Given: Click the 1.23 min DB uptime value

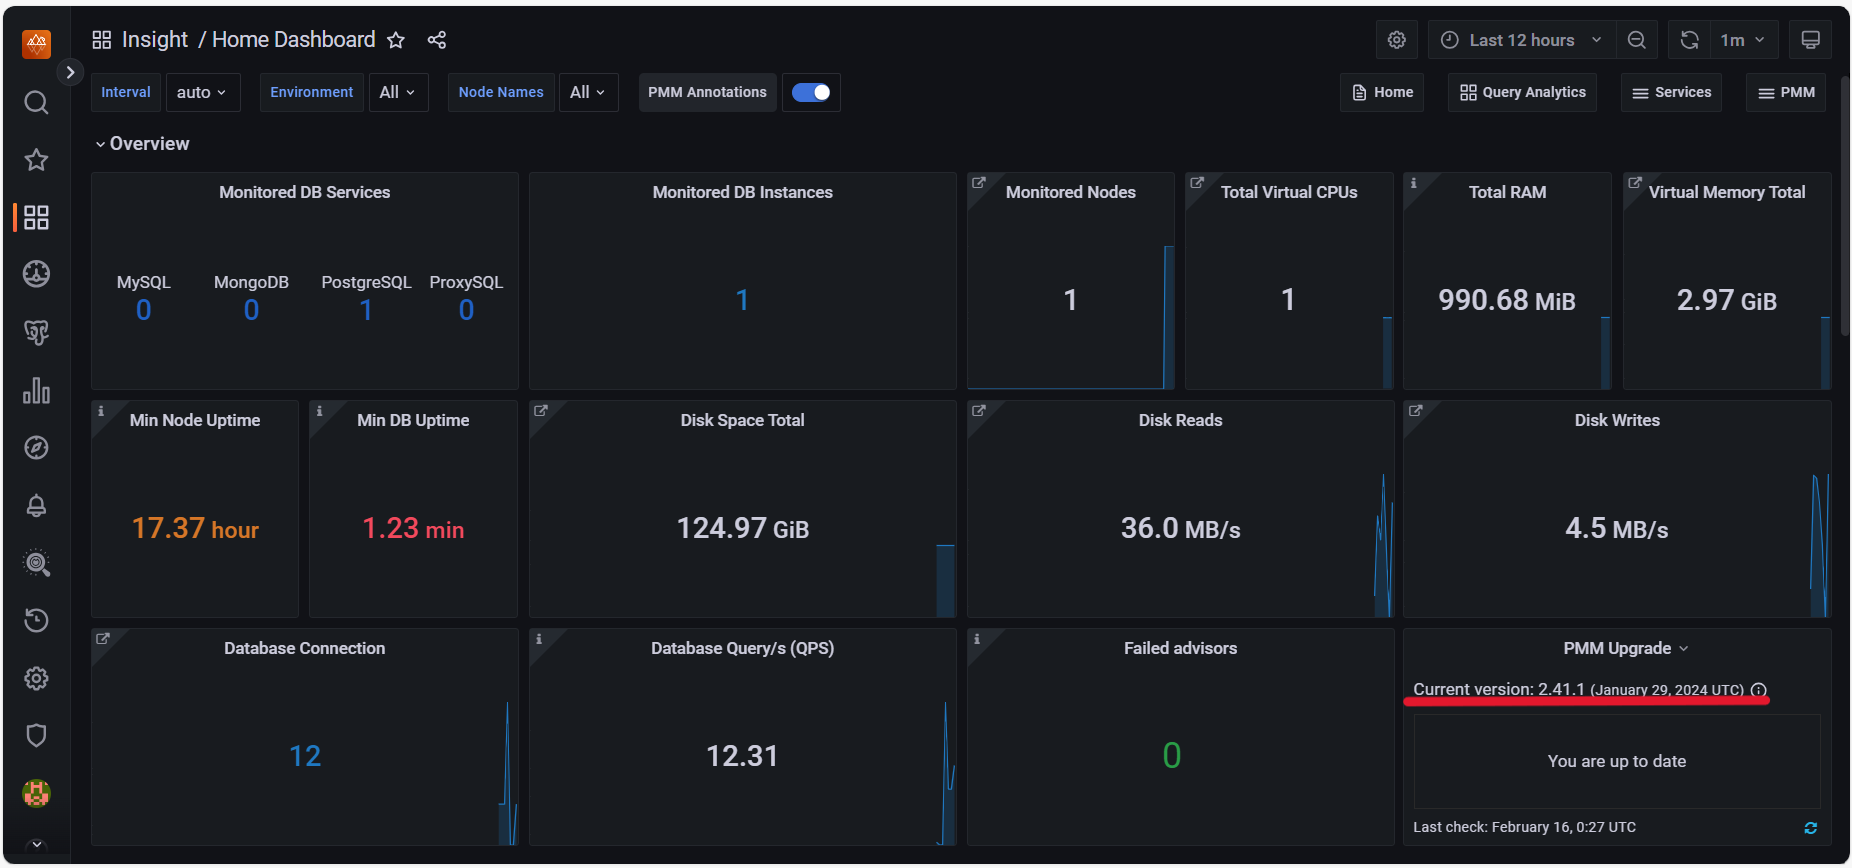Looking at the screenshot, I should pyautogui.click(x=413, y=528).
